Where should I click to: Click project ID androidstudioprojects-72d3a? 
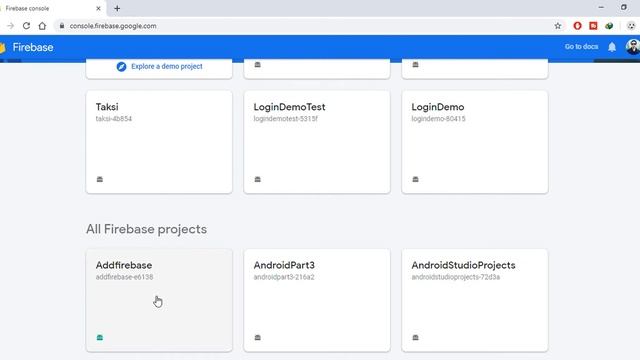click(x=456, y=277)
